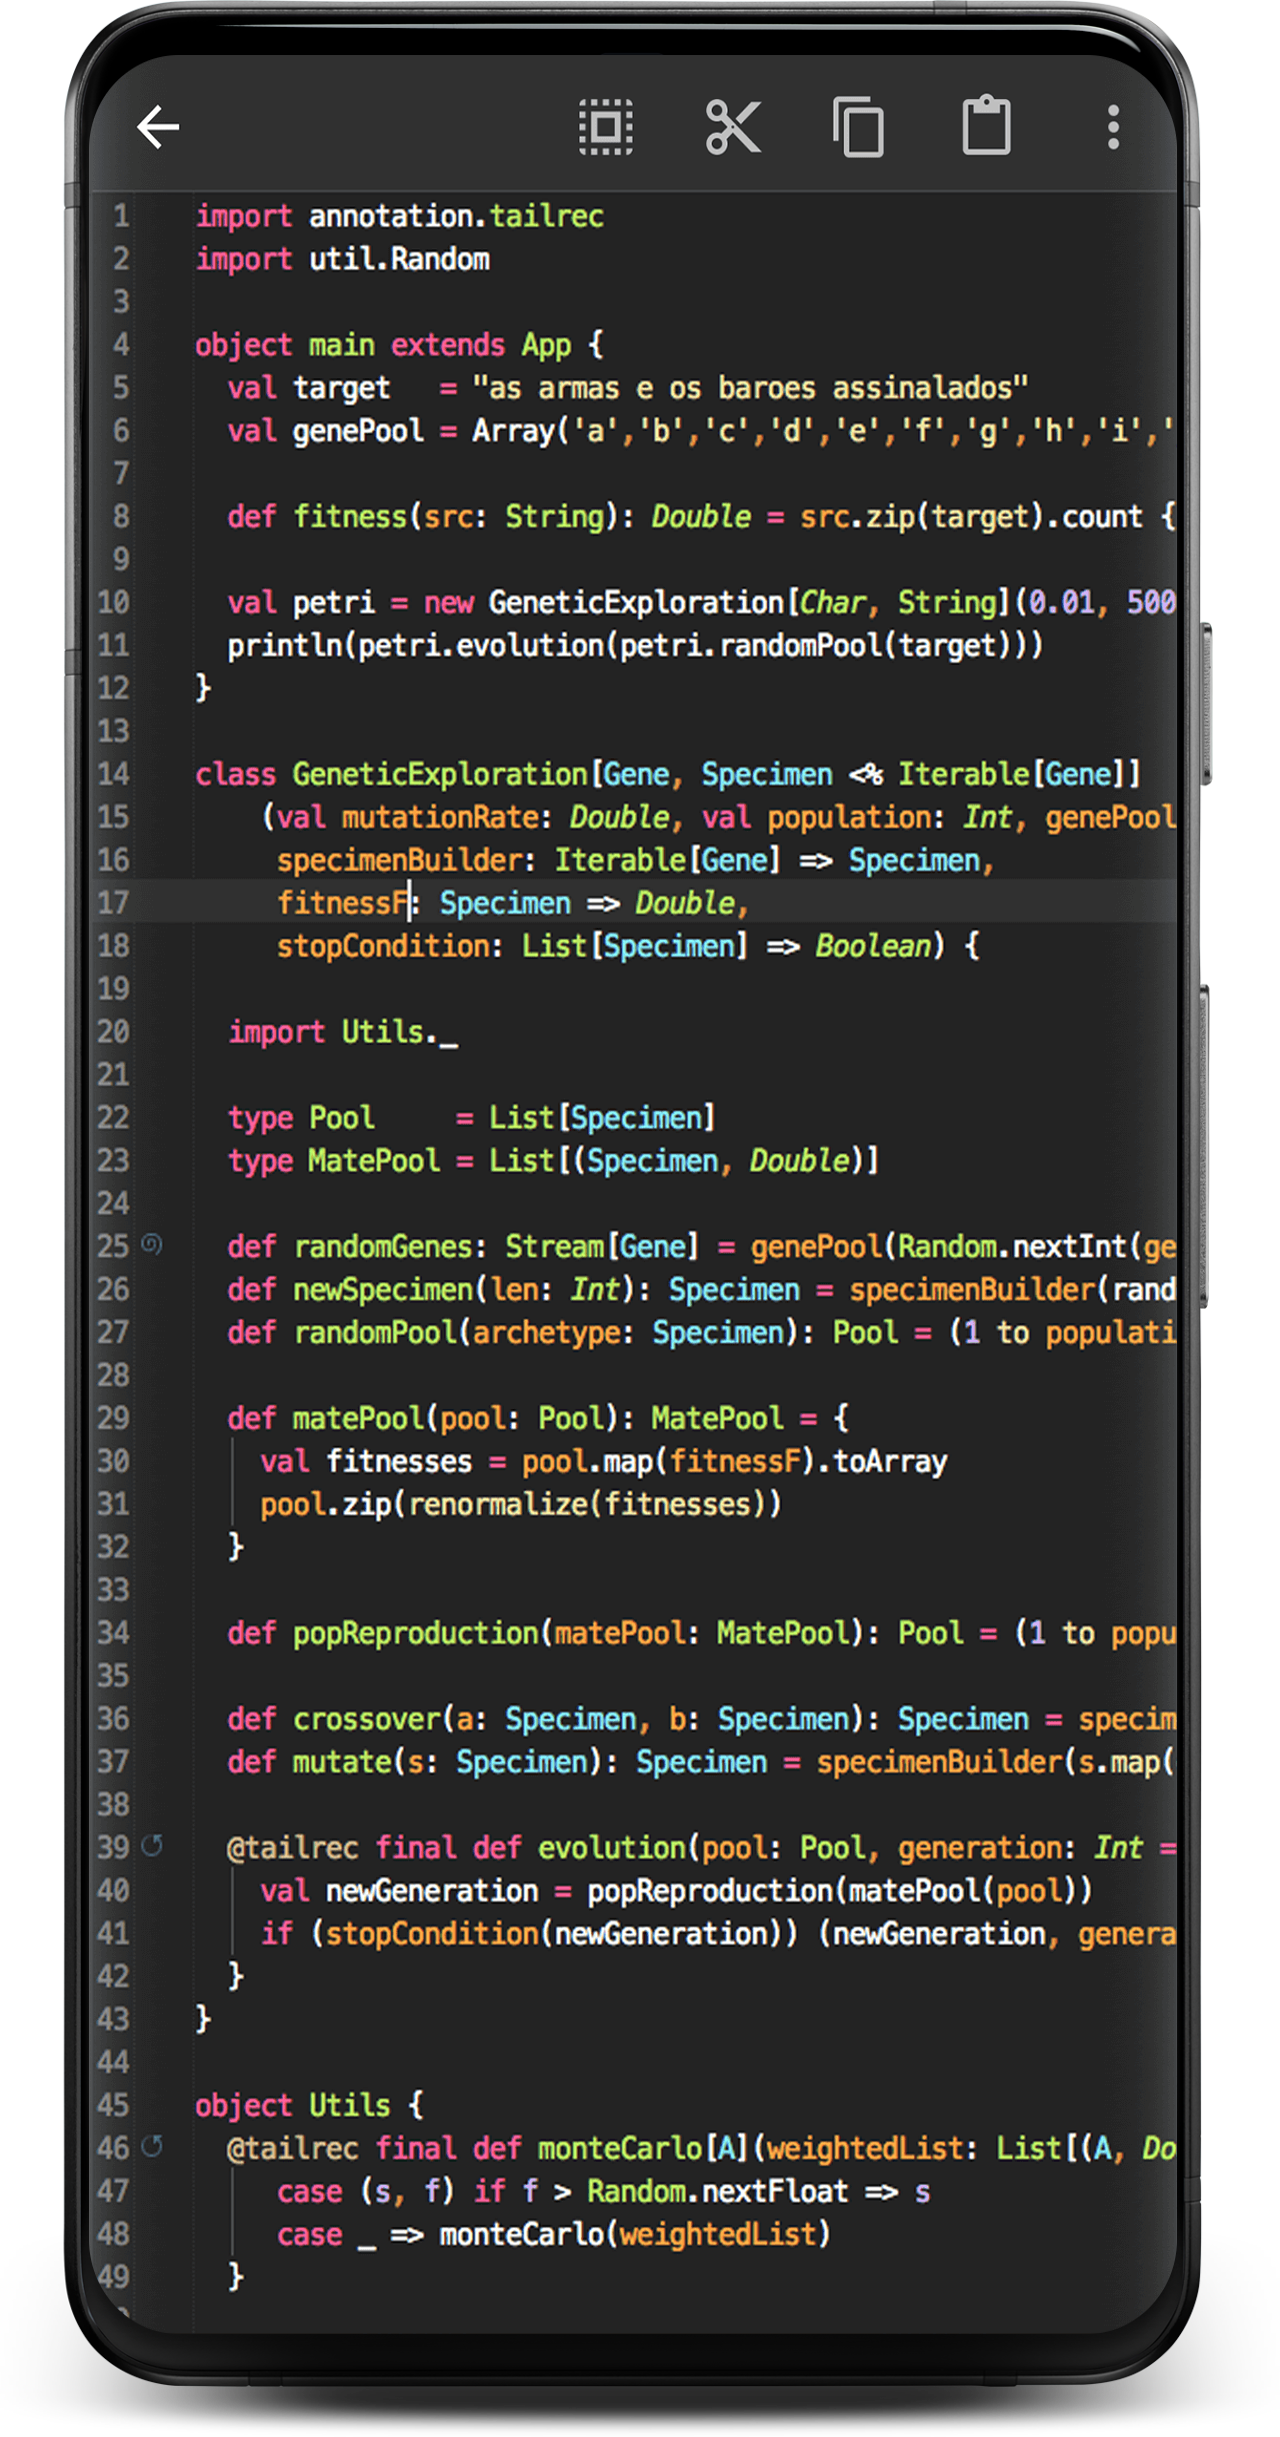
Task: Click 'import Utils._' on line 20
Action: pos(342,1032)
